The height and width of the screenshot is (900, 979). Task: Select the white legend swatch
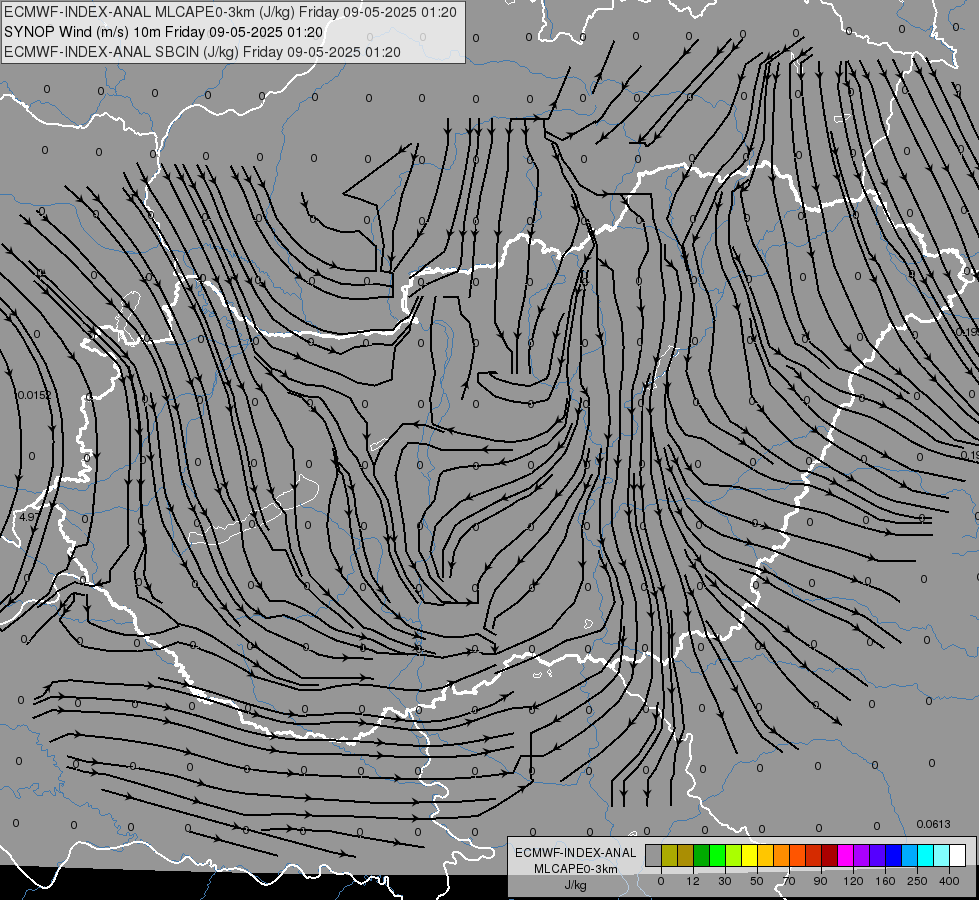(957, 855)
